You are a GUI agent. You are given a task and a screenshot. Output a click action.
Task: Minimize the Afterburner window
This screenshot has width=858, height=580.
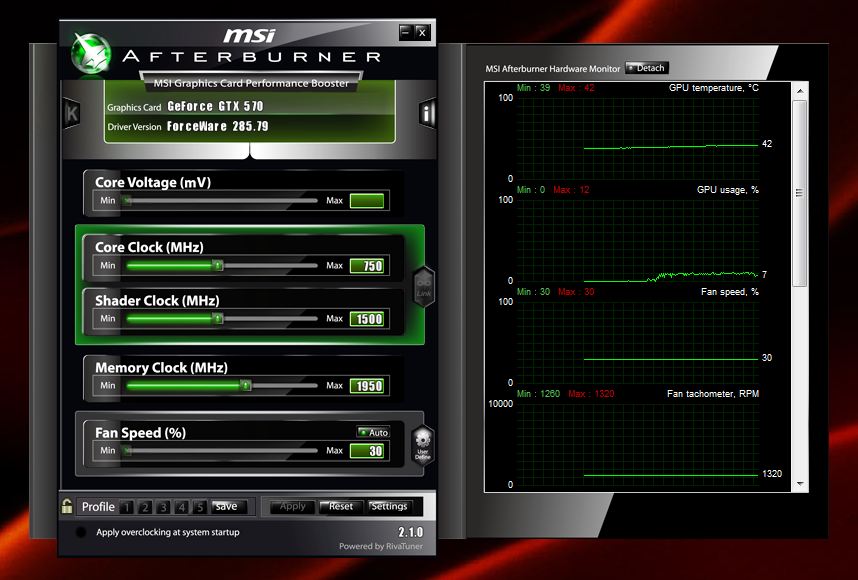coord(405,32)
